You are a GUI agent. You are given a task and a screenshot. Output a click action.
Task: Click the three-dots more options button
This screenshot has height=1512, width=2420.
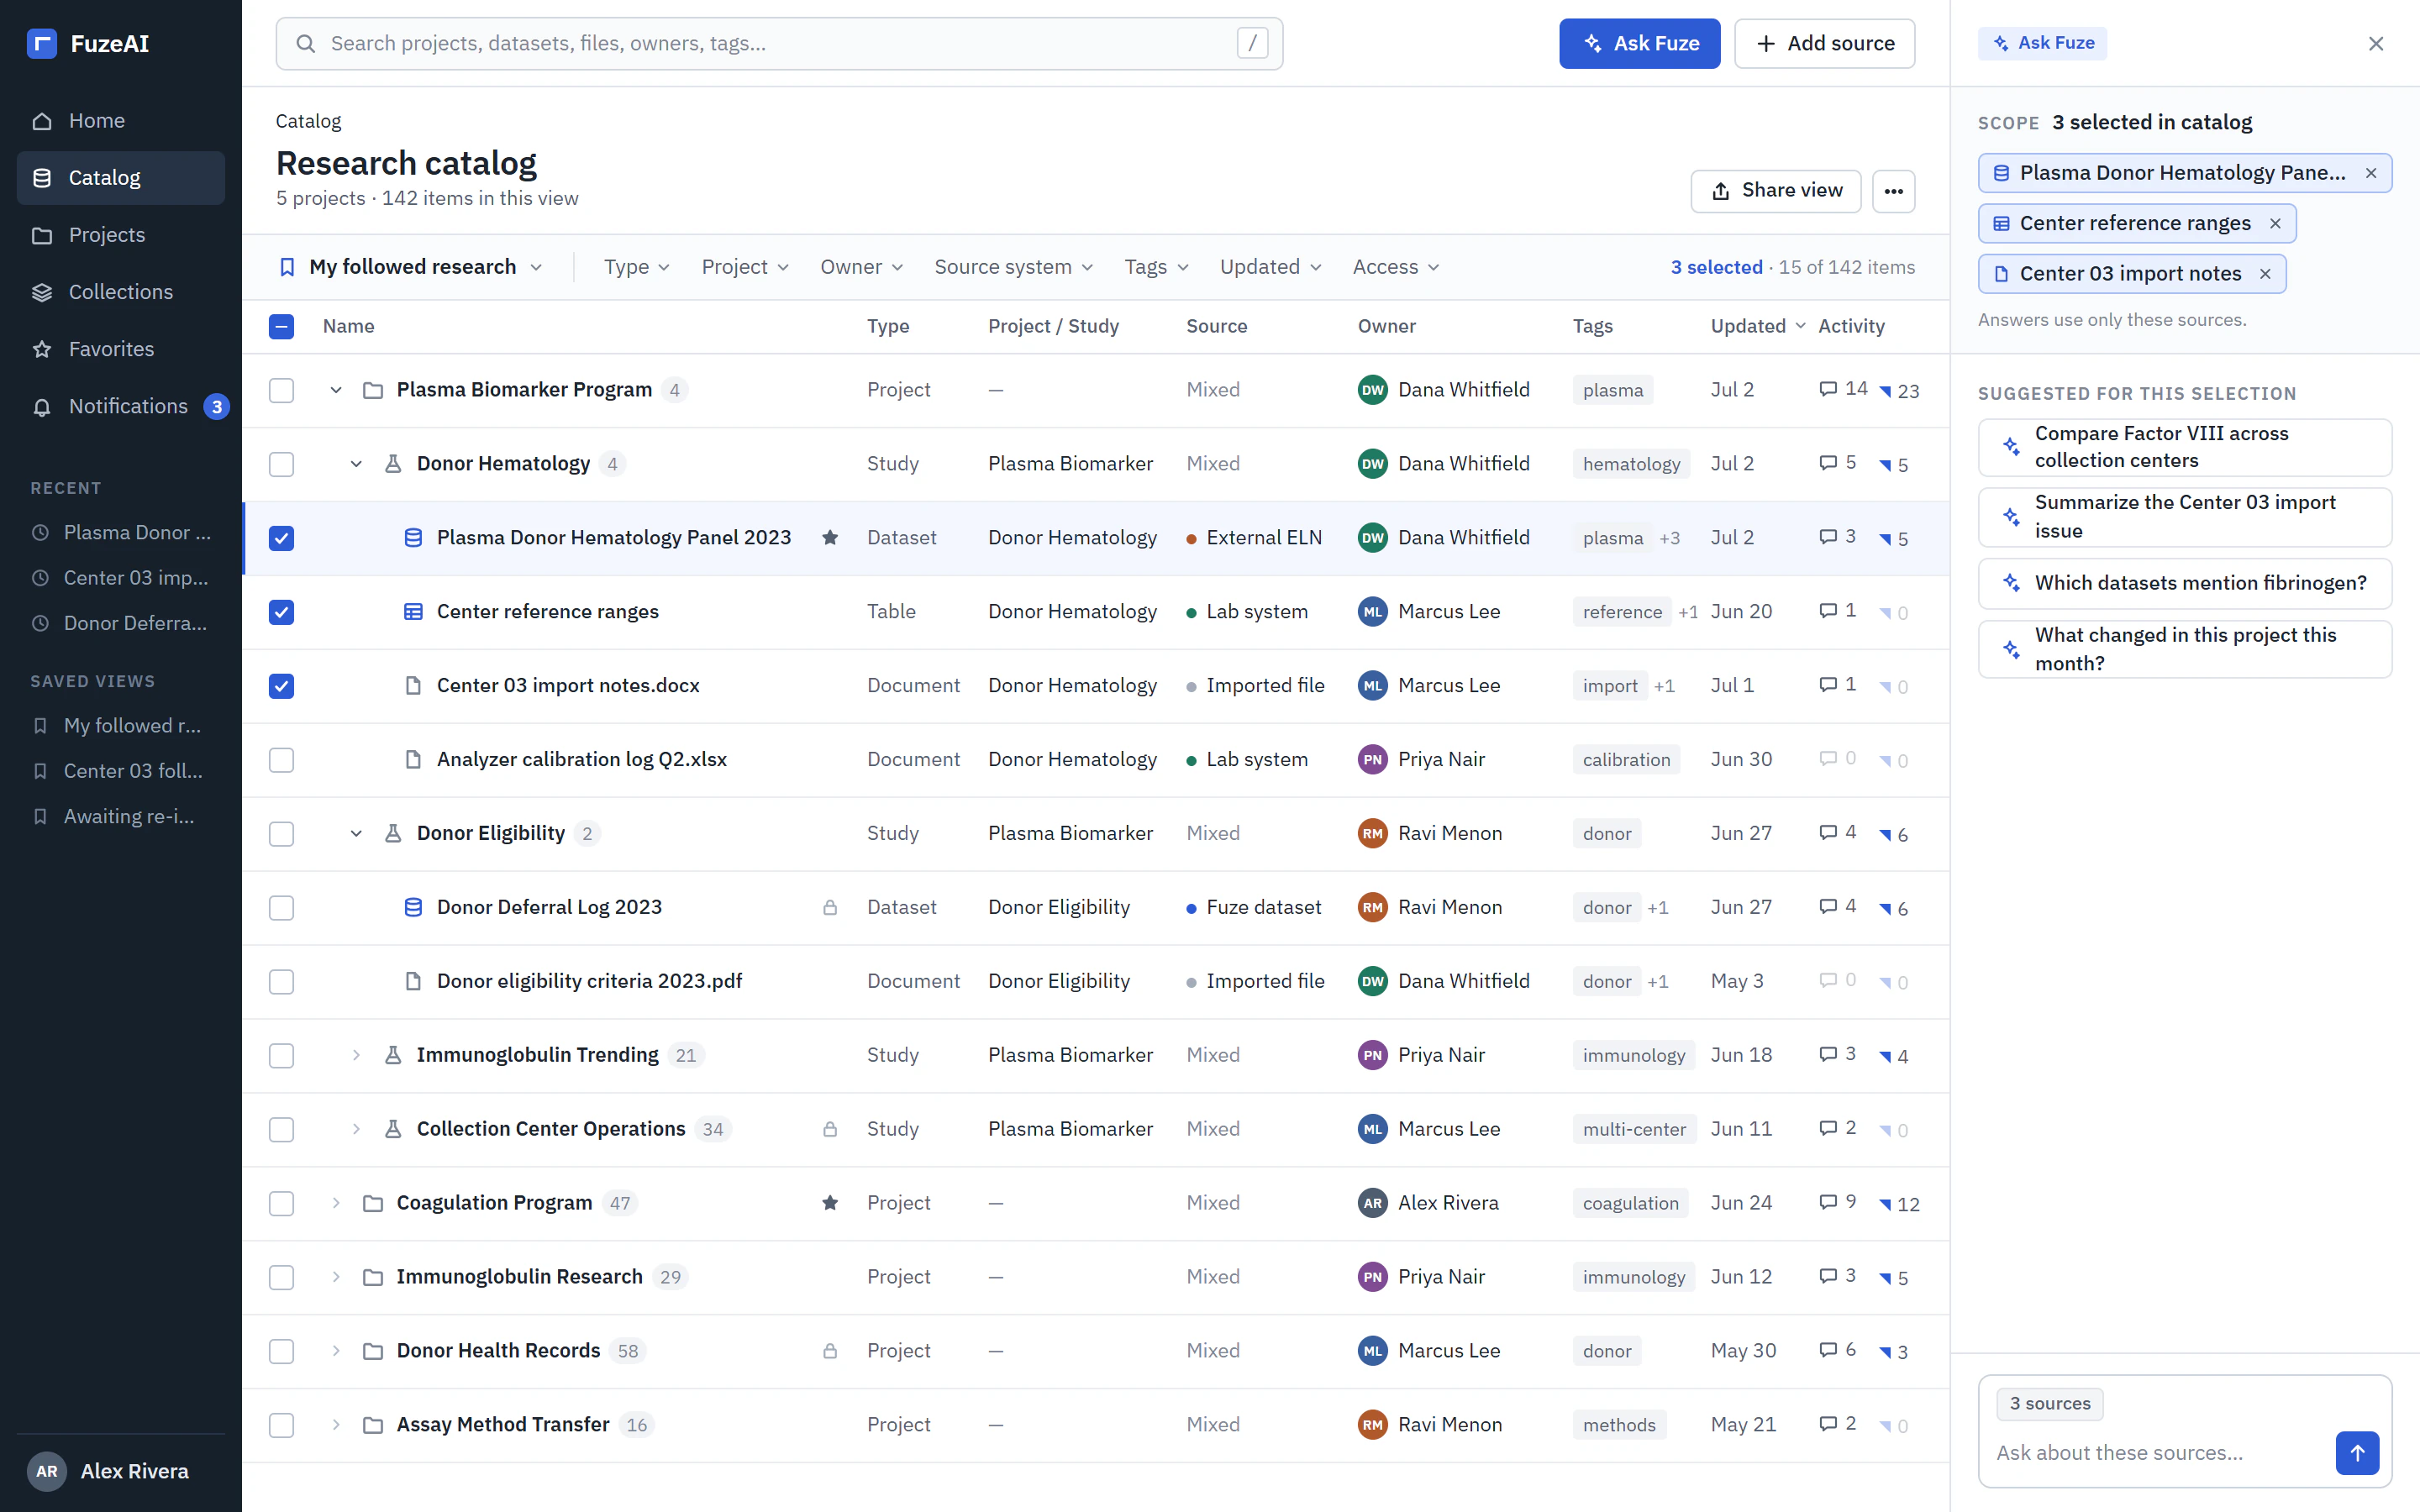(x=1893, y=191)
